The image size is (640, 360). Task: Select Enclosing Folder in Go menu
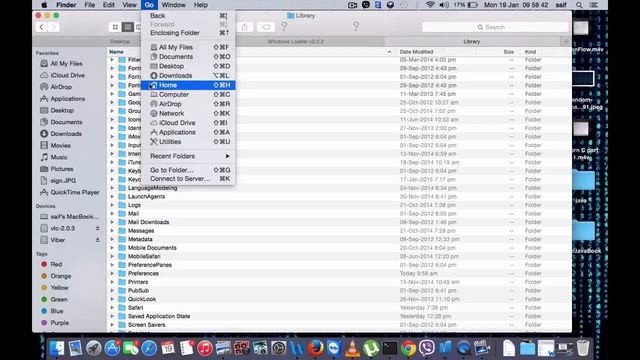(188, 33)
